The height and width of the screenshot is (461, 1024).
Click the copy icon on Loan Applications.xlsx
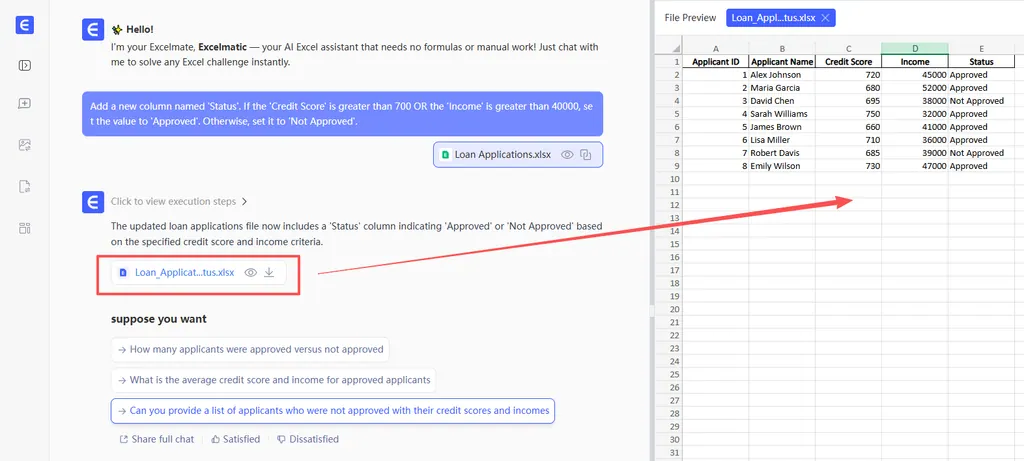click(x=587, y=155)
